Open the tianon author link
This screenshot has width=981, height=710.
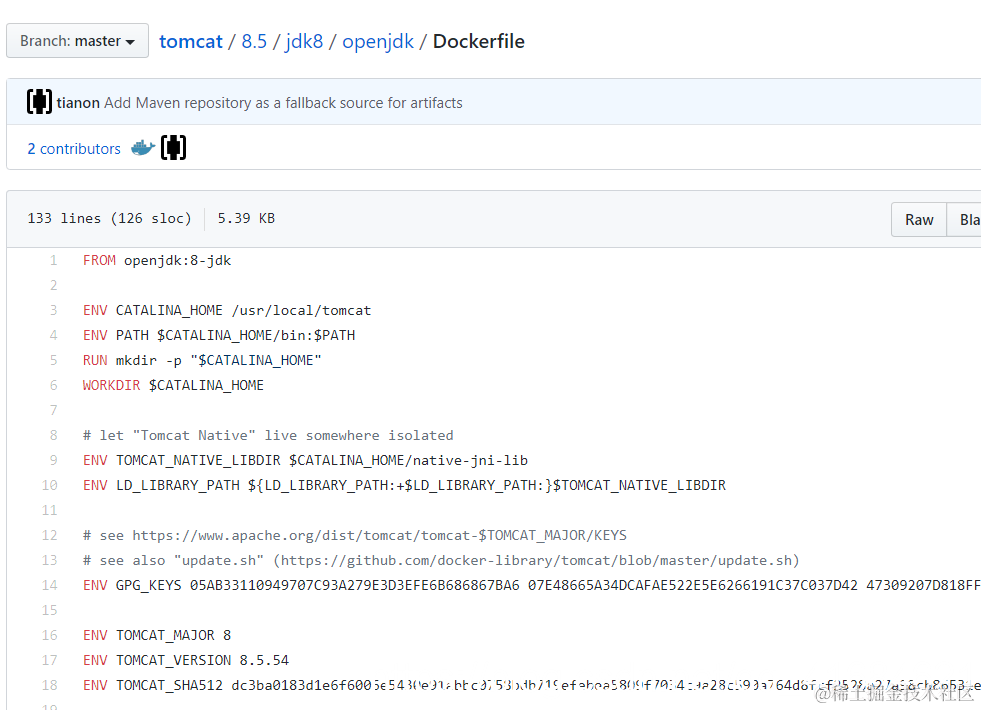pyautogui.click(x=78, y=103)
